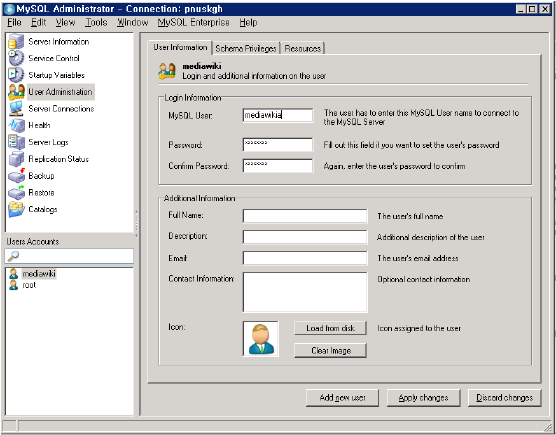Switch to the User Information tab
Viewport: 556px width, 435px height.
pyautogui.click(x=180, y=48)
